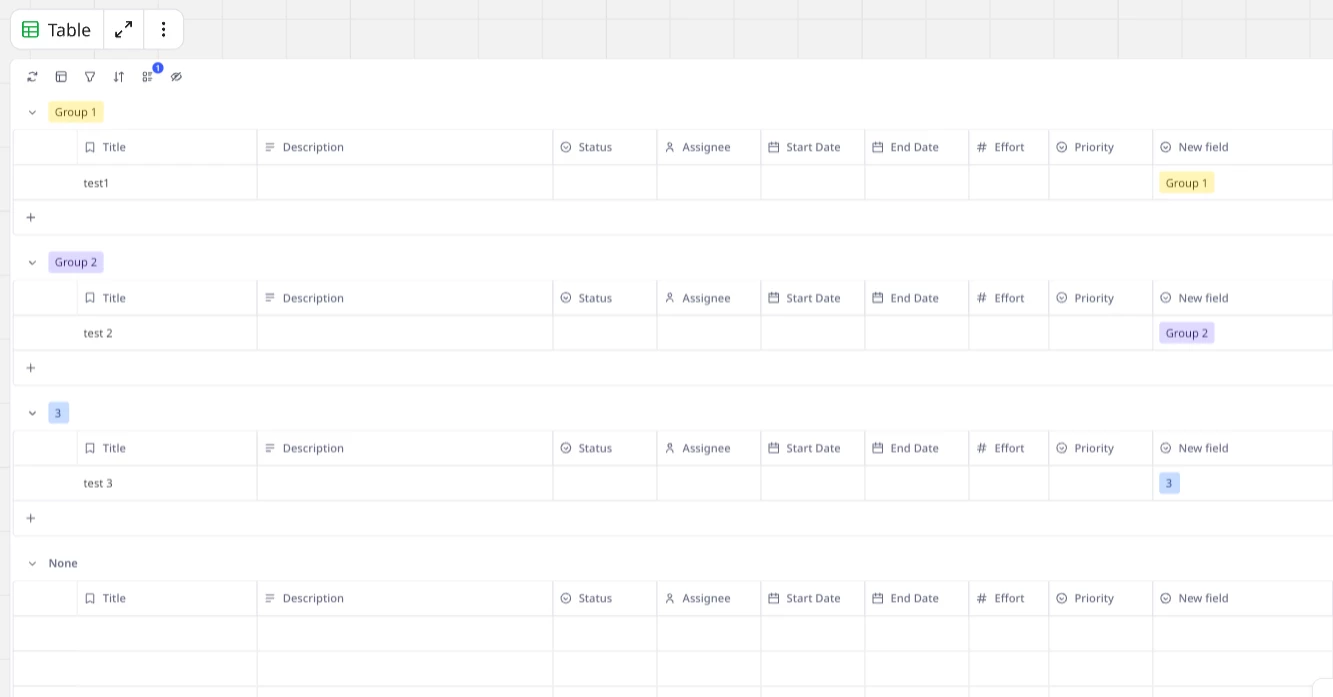Open the layout view icon in toolbar

(x=61, y=77)
